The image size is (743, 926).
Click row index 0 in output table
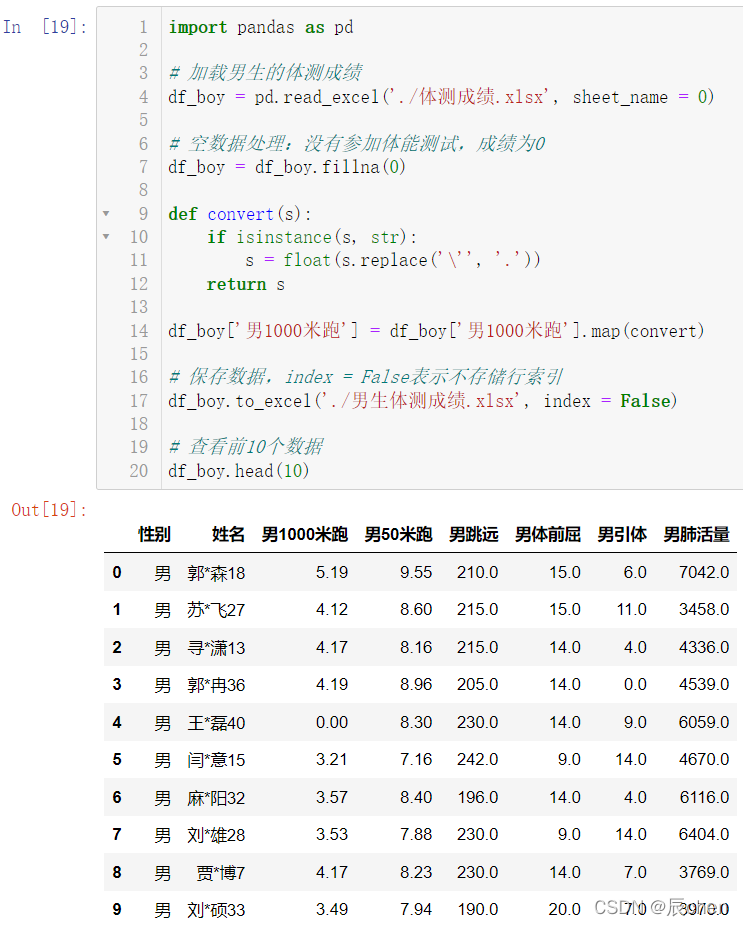point(117,572)
